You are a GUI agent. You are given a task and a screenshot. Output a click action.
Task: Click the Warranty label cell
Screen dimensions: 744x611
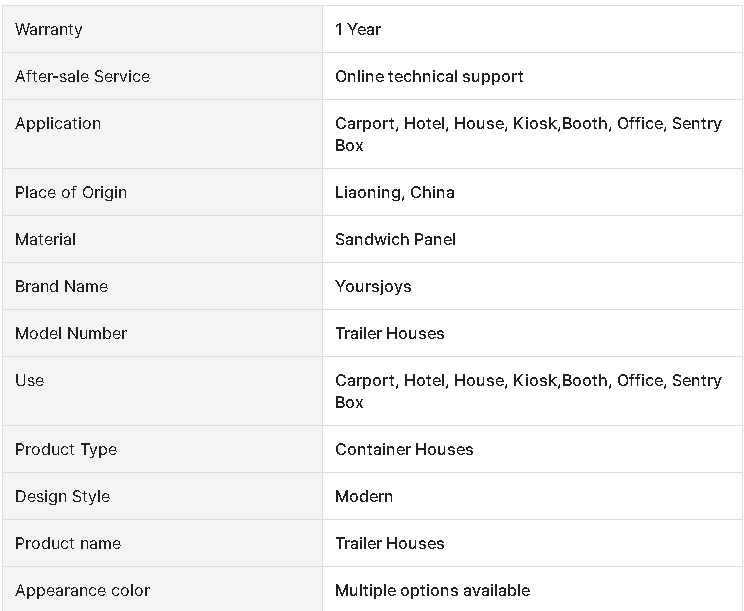click(49, 29)
